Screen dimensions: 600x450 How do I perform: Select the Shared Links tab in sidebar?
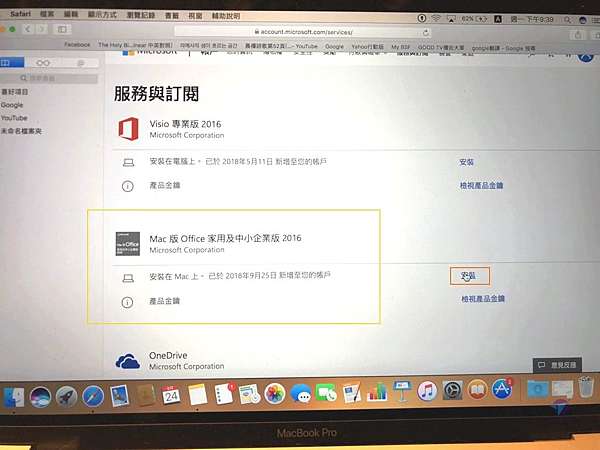80,63
